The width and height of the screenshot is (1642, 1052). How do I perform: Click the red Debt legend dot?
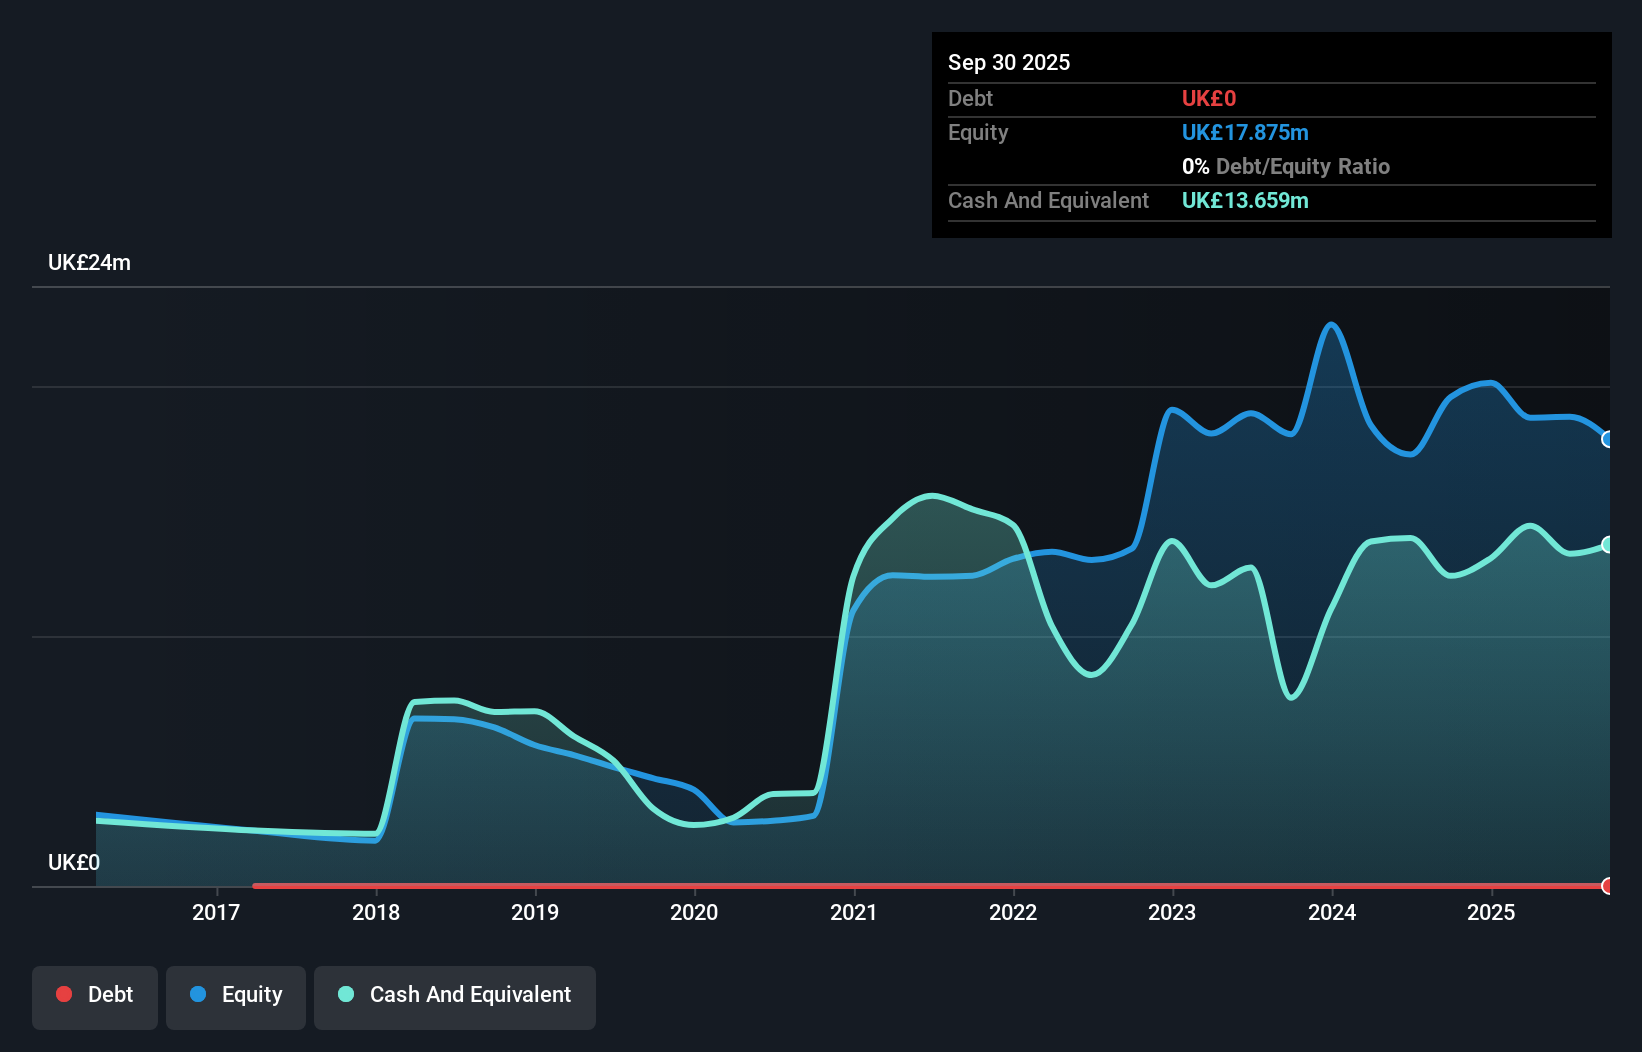tap(64, 994)
